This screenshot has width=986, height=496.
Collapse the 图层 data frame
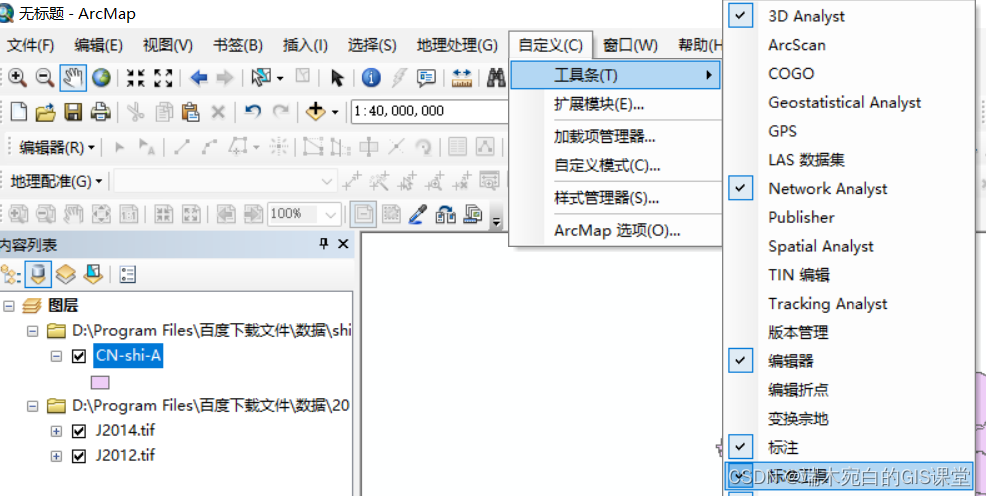click(x=9, y=306)
